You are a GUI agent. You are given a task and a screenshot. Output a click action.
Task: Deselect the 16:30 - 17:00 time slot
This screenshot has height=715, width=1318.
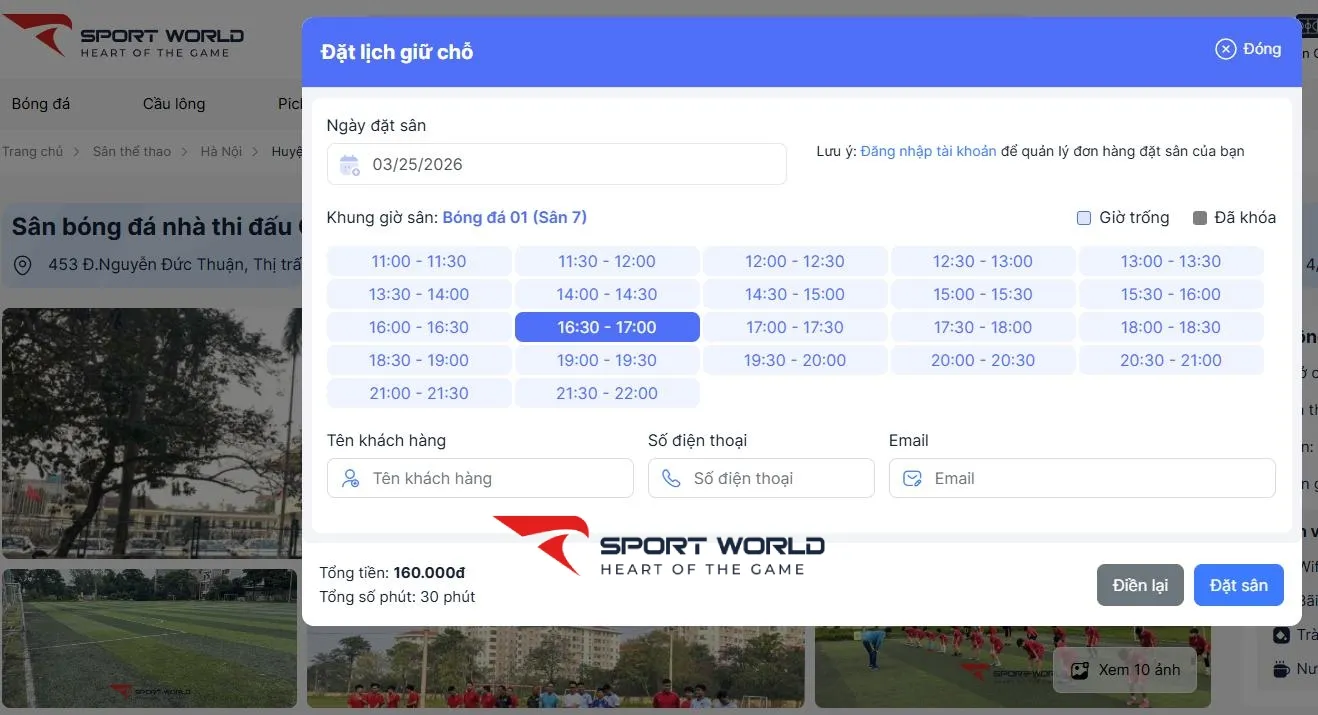click(607, 328)
